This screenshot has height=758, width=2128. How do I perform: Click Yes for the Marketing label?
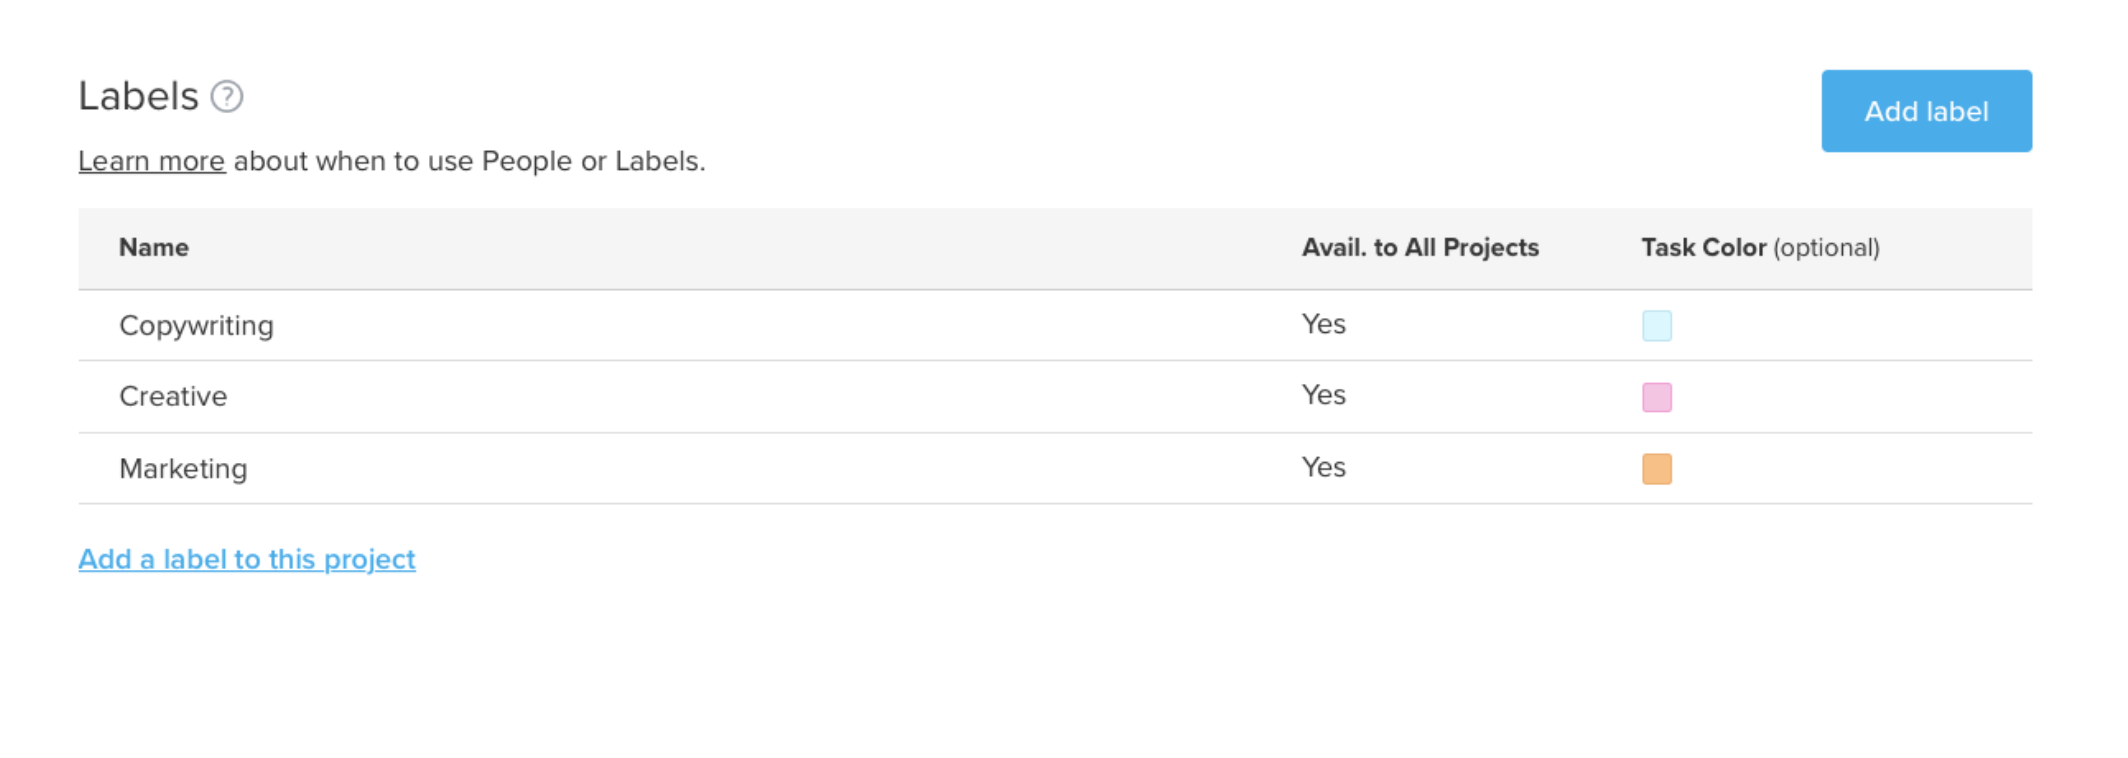tap(1324, 467)
